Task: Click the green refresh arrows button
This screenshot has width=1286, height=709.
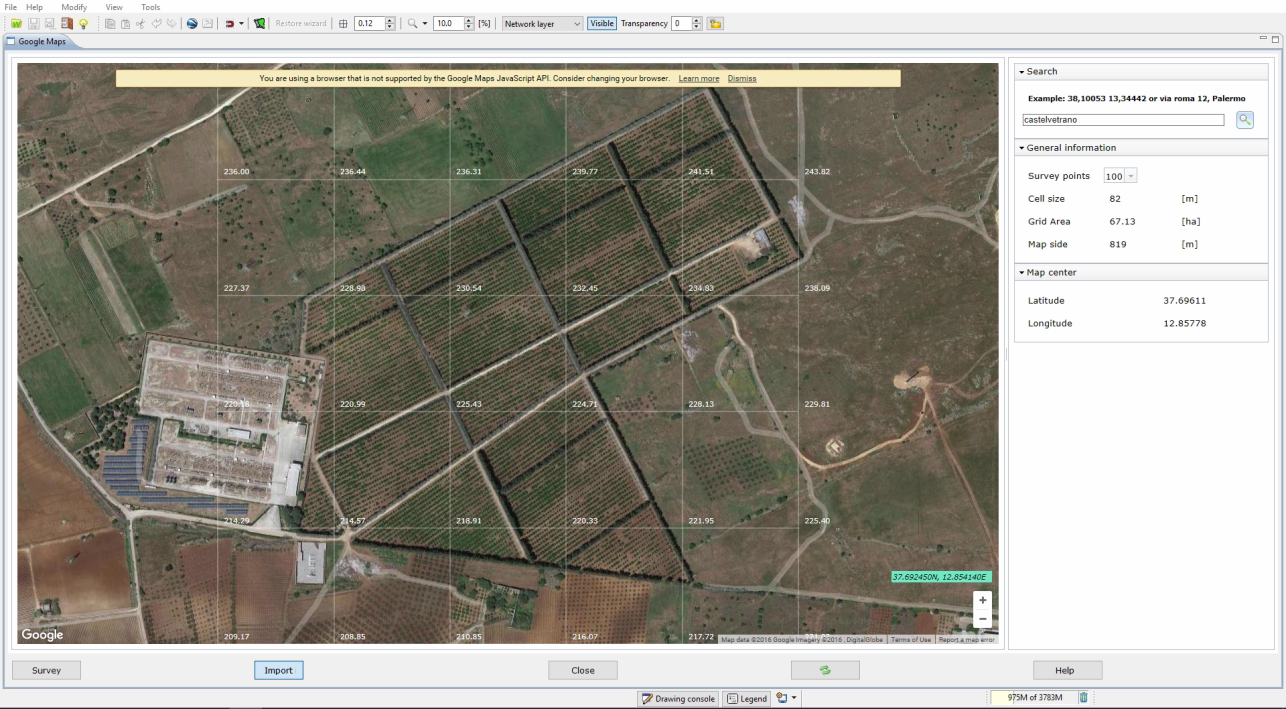Action: click(825, 670)
